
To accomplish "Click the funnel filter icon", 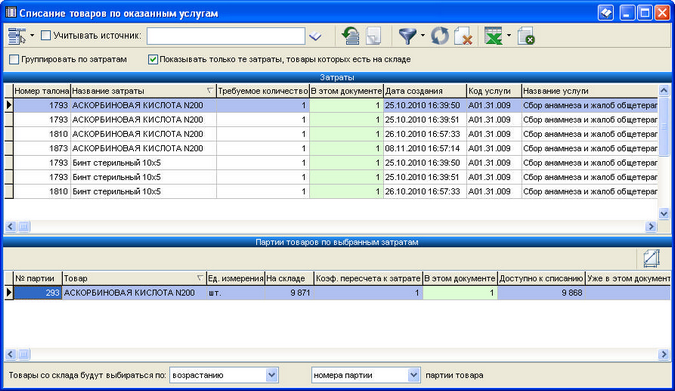I will point(407,36).
